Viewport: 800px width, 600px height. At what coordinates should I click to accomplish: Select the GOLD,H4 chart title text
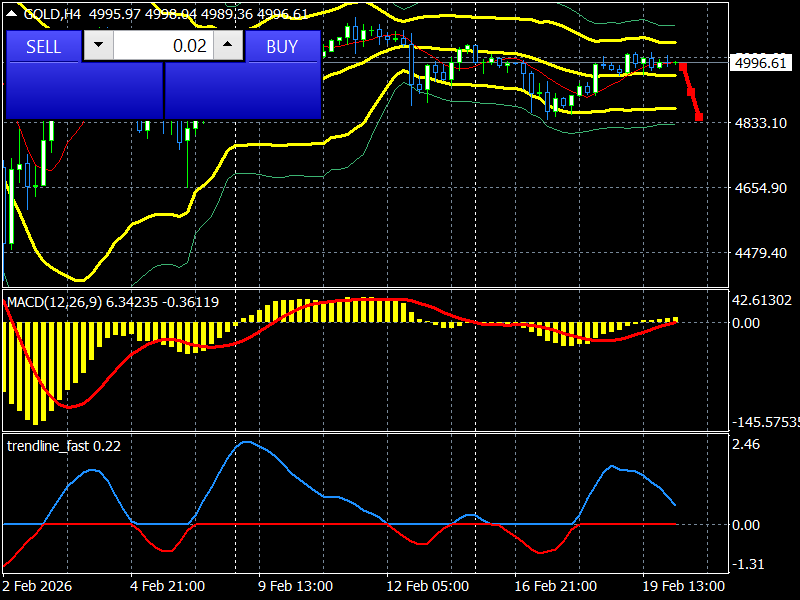click(x=52, y=14)
